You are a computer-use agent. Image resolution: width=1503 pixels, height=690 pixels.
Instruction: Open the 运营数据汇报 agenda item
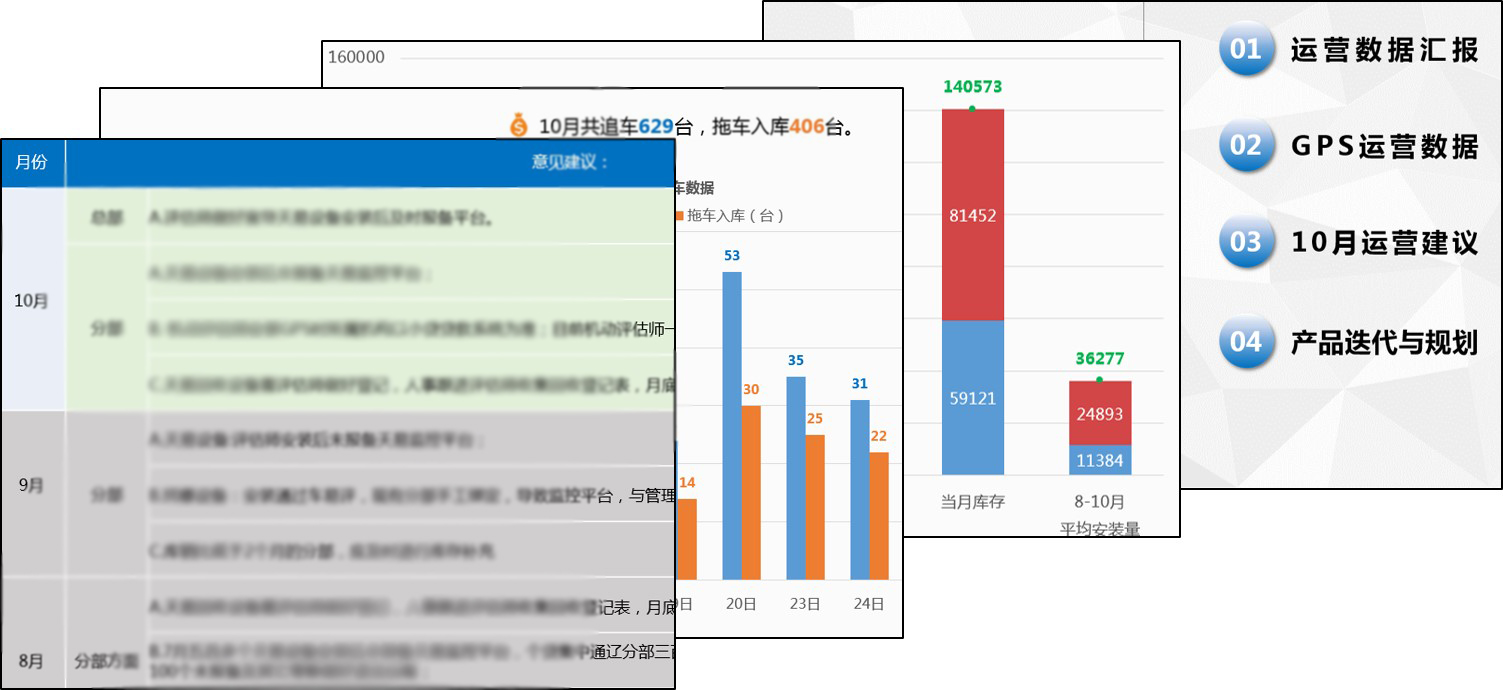pos(1384,50)
